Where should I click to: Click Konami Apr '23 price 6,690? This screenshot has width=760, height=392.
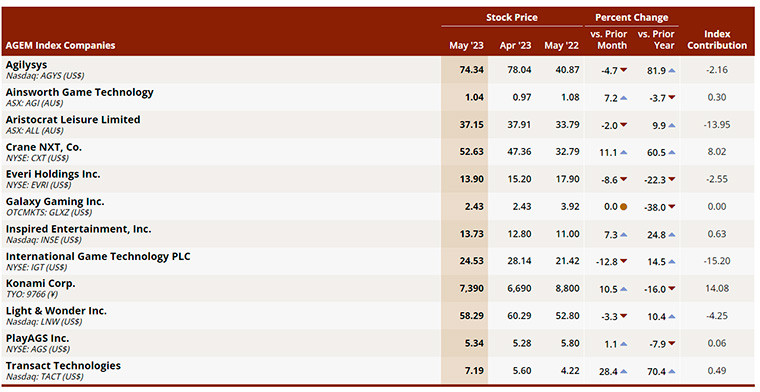coord(519,289)
